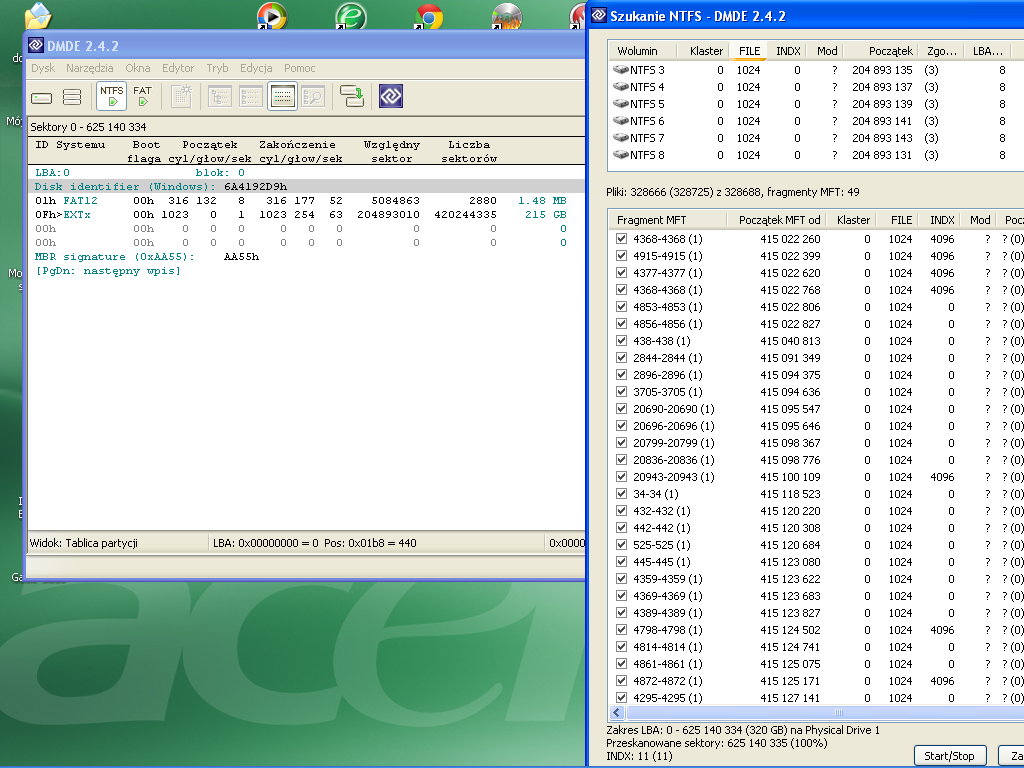Screen dimensions: 1024x768
Task: Open Google Chrome desktop shortcut
Action: click(x=428, y=16)
